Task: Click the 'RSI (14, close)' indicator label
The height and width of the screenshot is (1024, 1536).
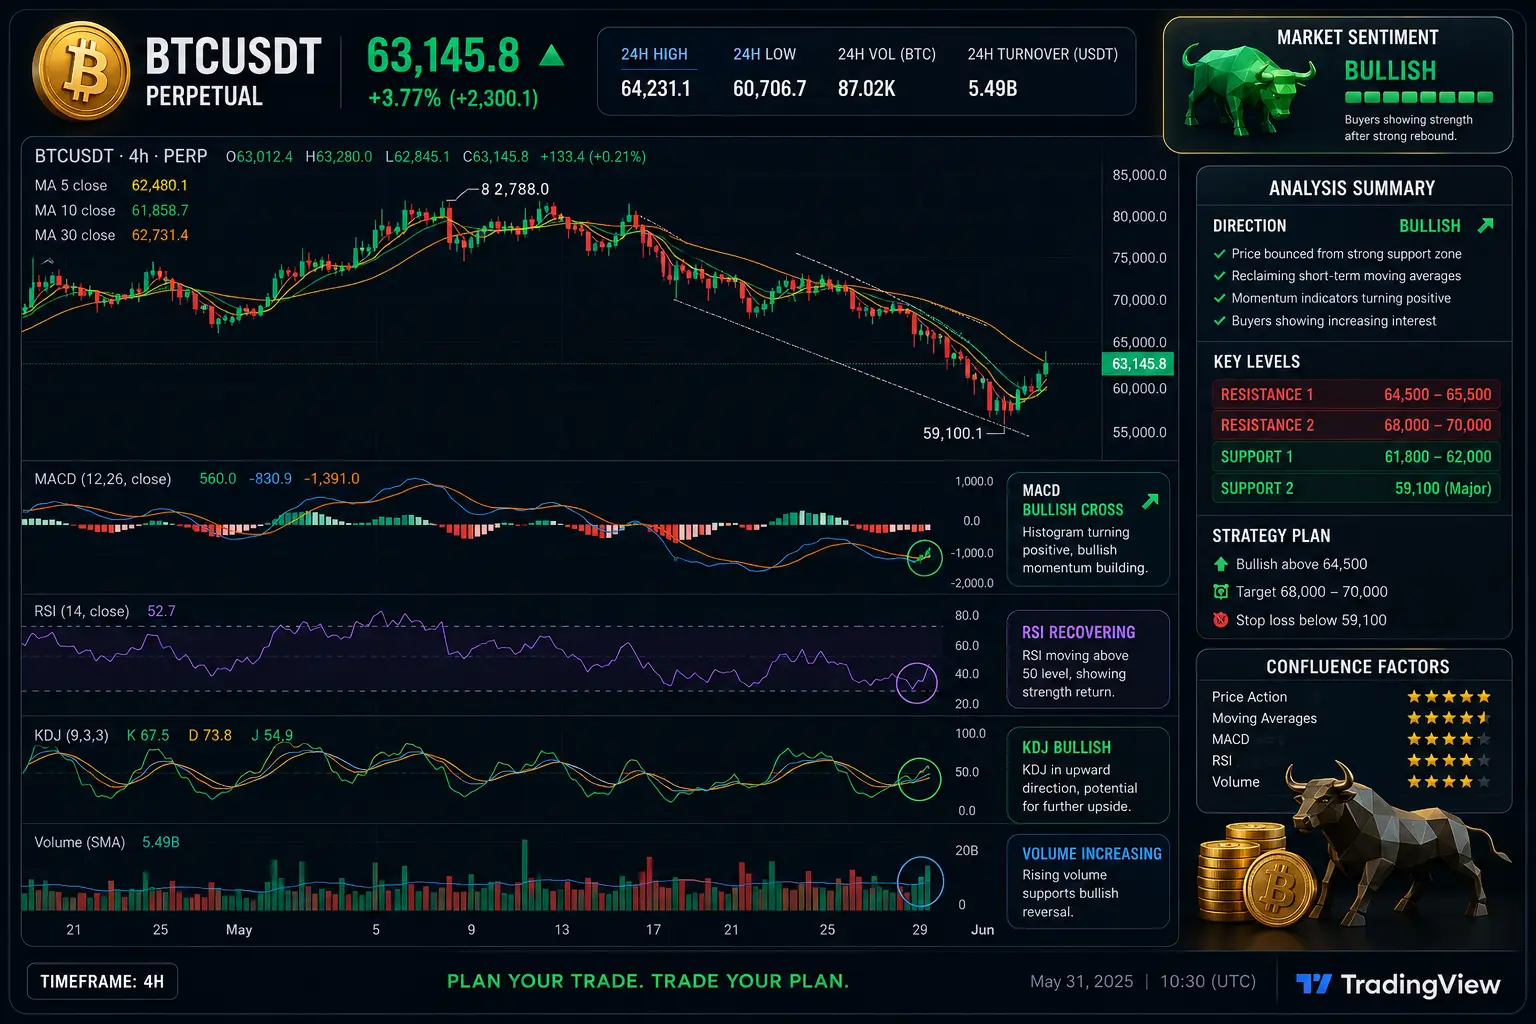Action: 82,611
